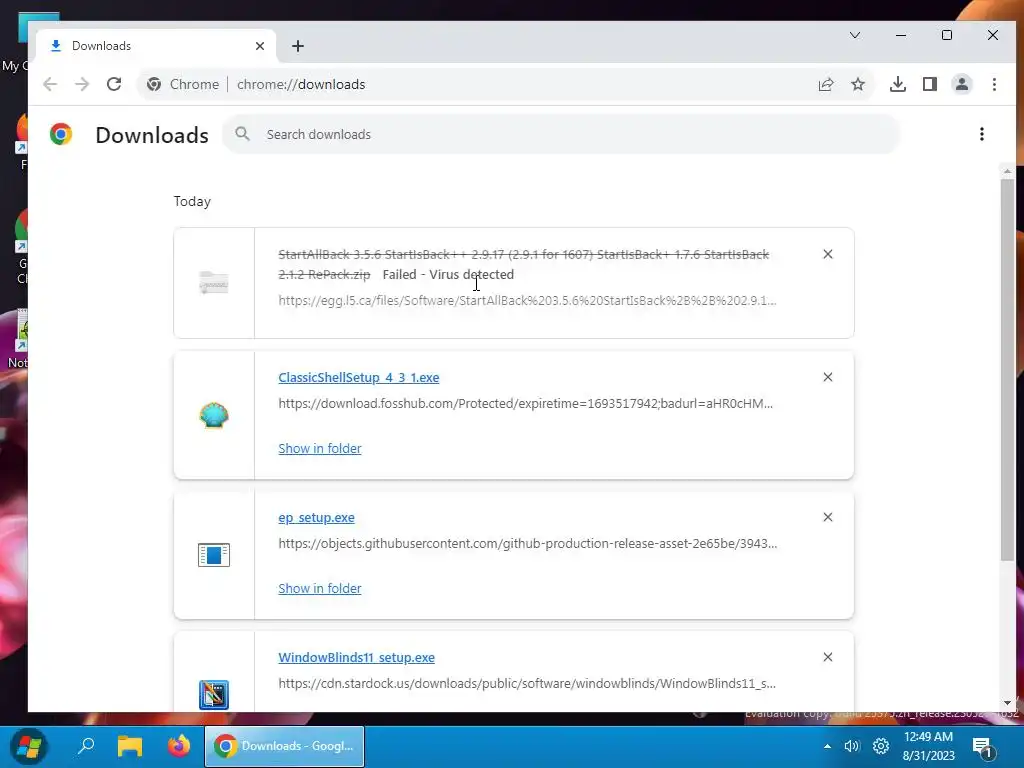
Task: Remove ClassicShellSetup from the list
Action: [827, 377]
